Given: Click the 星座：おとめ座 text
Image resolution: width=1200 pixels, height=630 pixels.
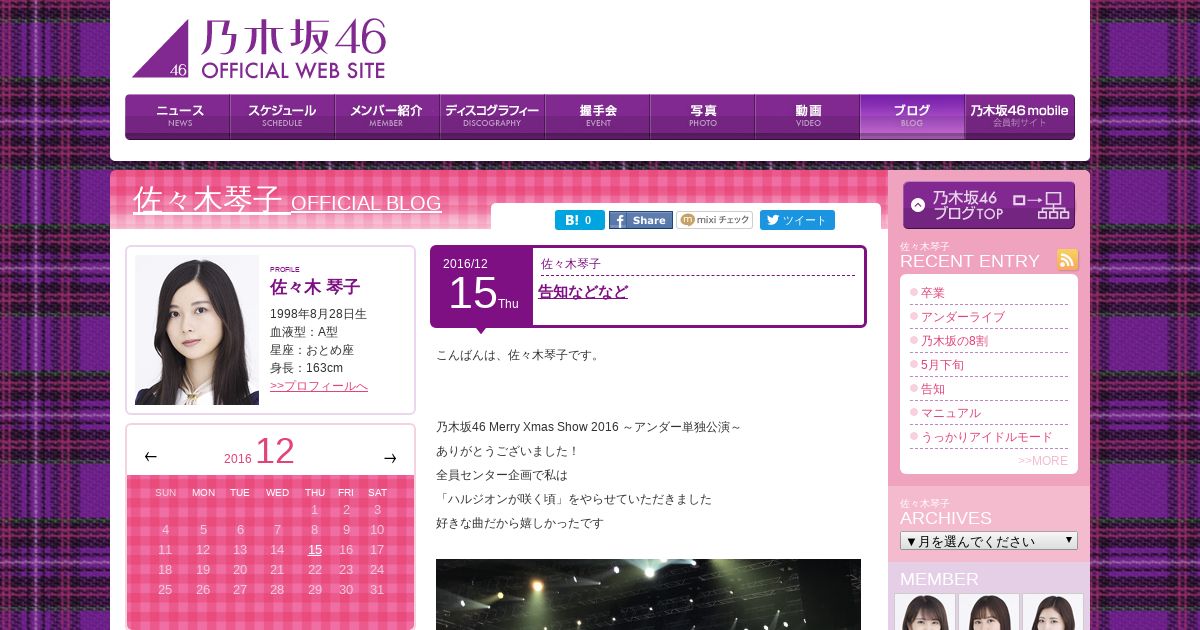Looking at the screenshot, I should [312, 350].
